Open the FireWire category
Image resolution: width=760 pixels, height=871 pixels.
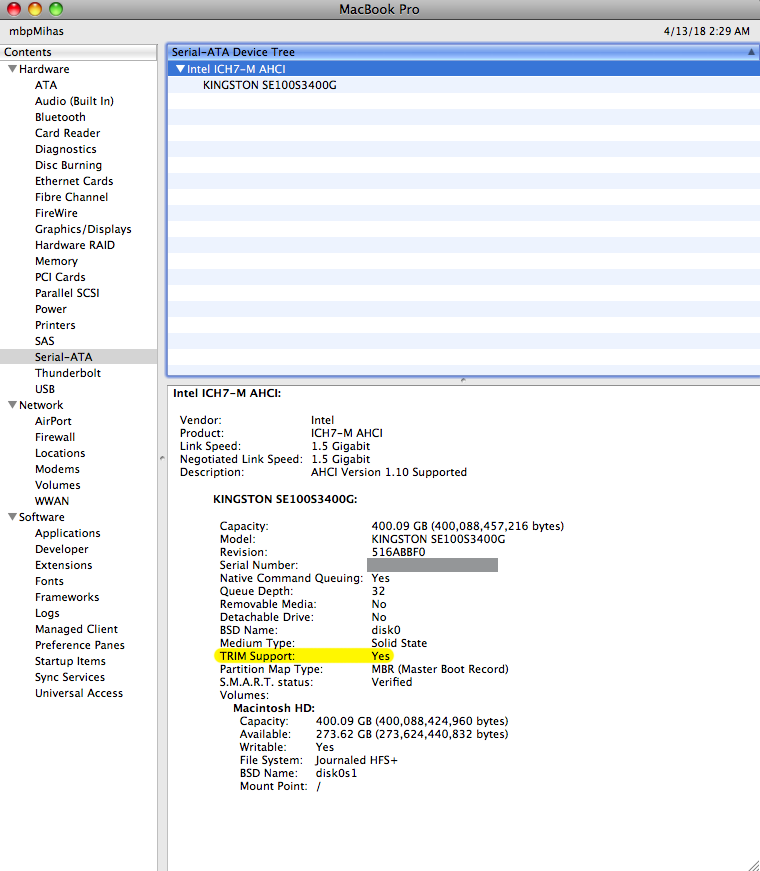56,213
